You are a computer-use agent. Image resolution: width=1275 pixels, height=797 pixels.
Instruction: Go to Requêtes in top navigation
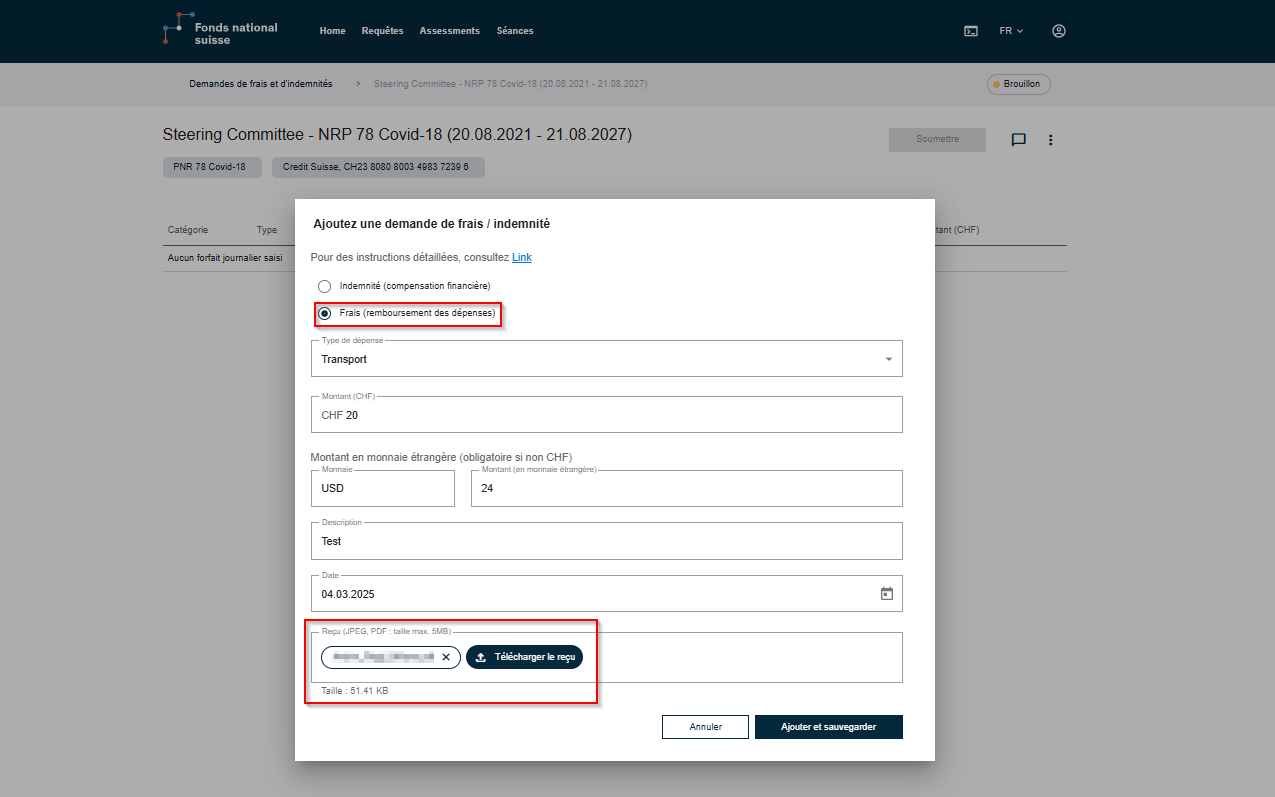(382, 31)
